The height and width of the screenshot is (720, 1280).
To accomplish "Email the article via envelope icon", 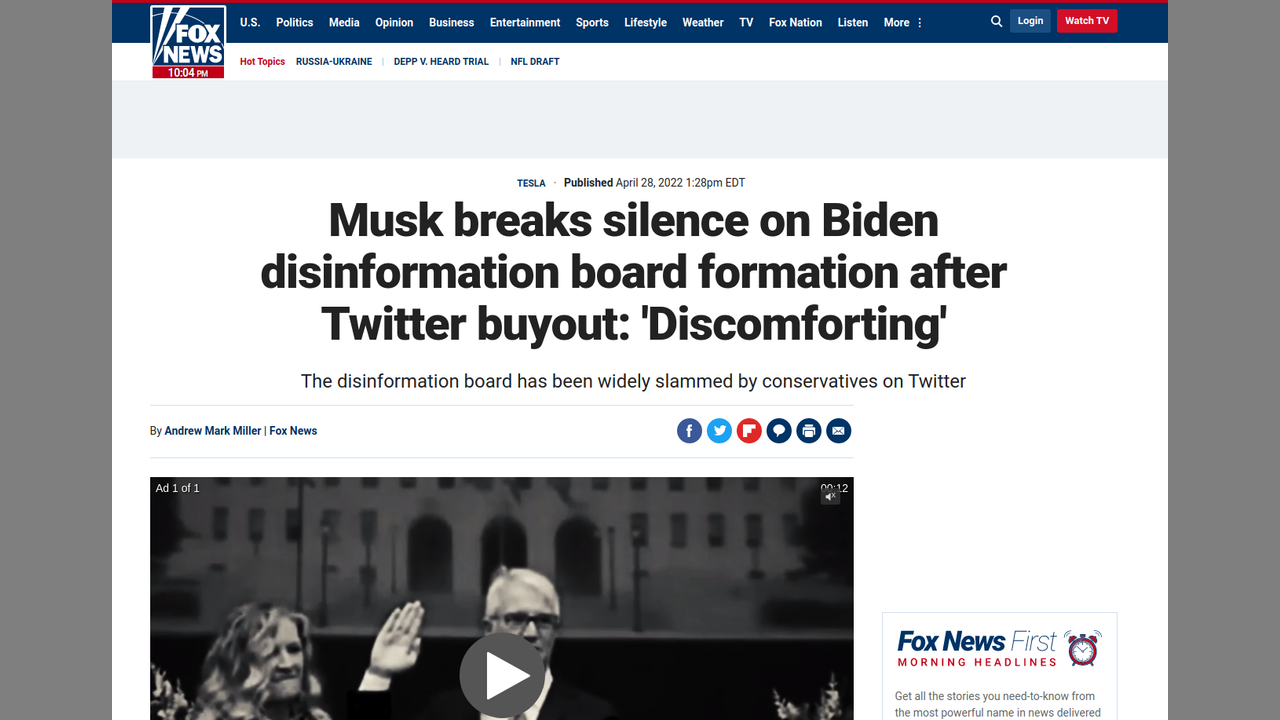I will (839, 431).
